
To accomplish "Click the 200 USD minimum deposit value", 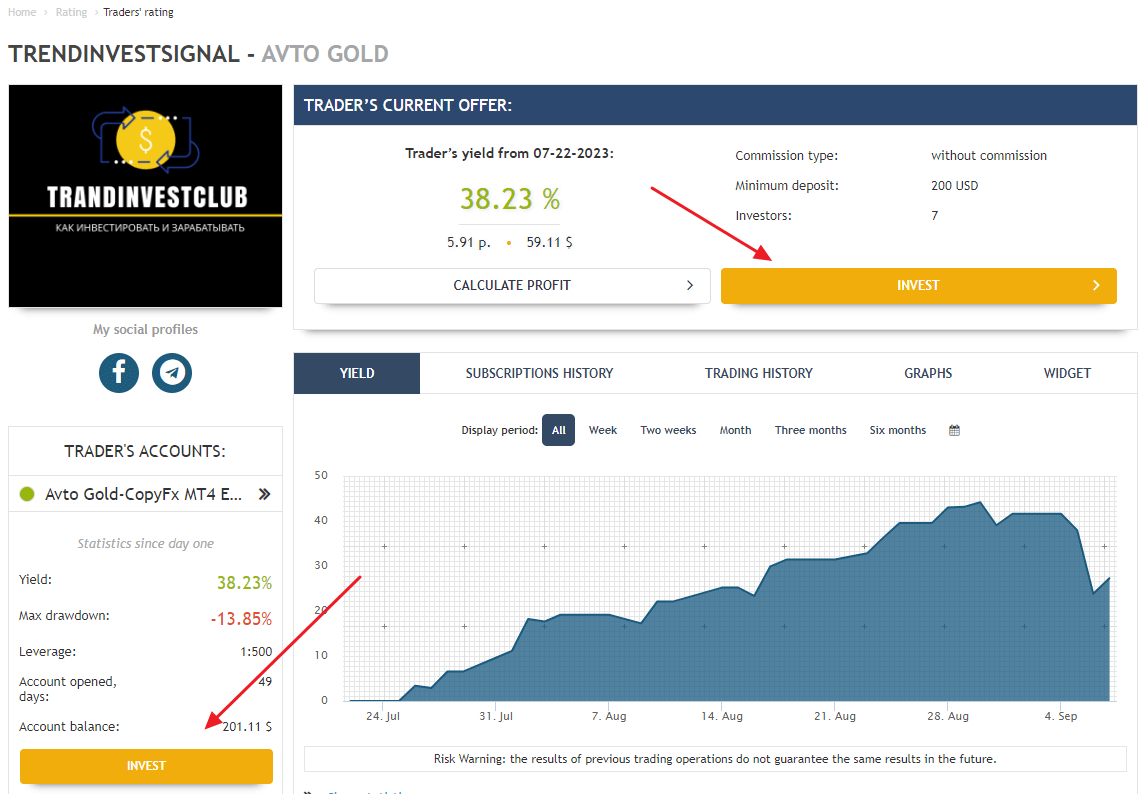I will [x=954, y=186].
